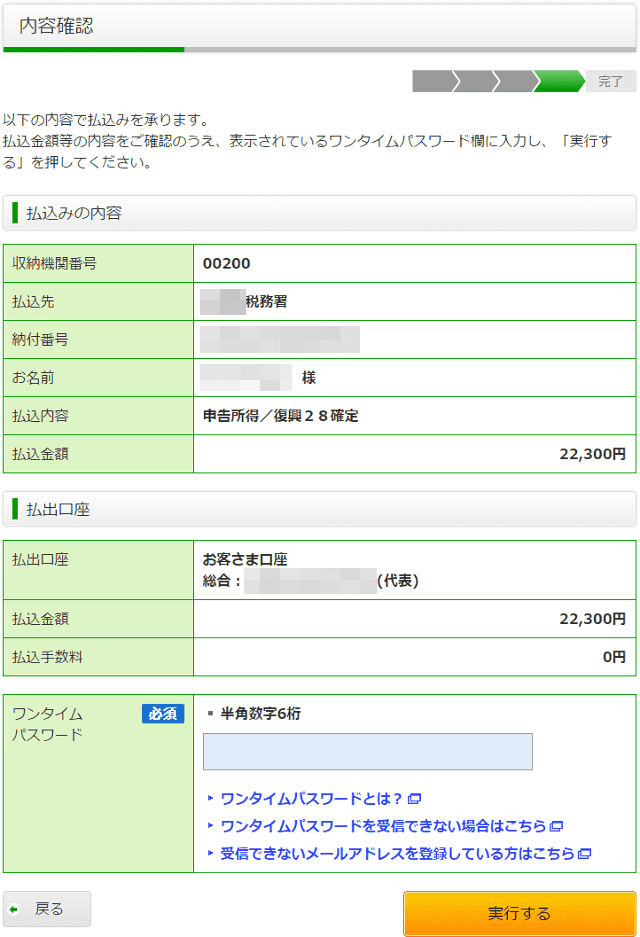This screenshot has height=937, width=640.
Task: Click inside the one-time password input field
Action: 367,751
